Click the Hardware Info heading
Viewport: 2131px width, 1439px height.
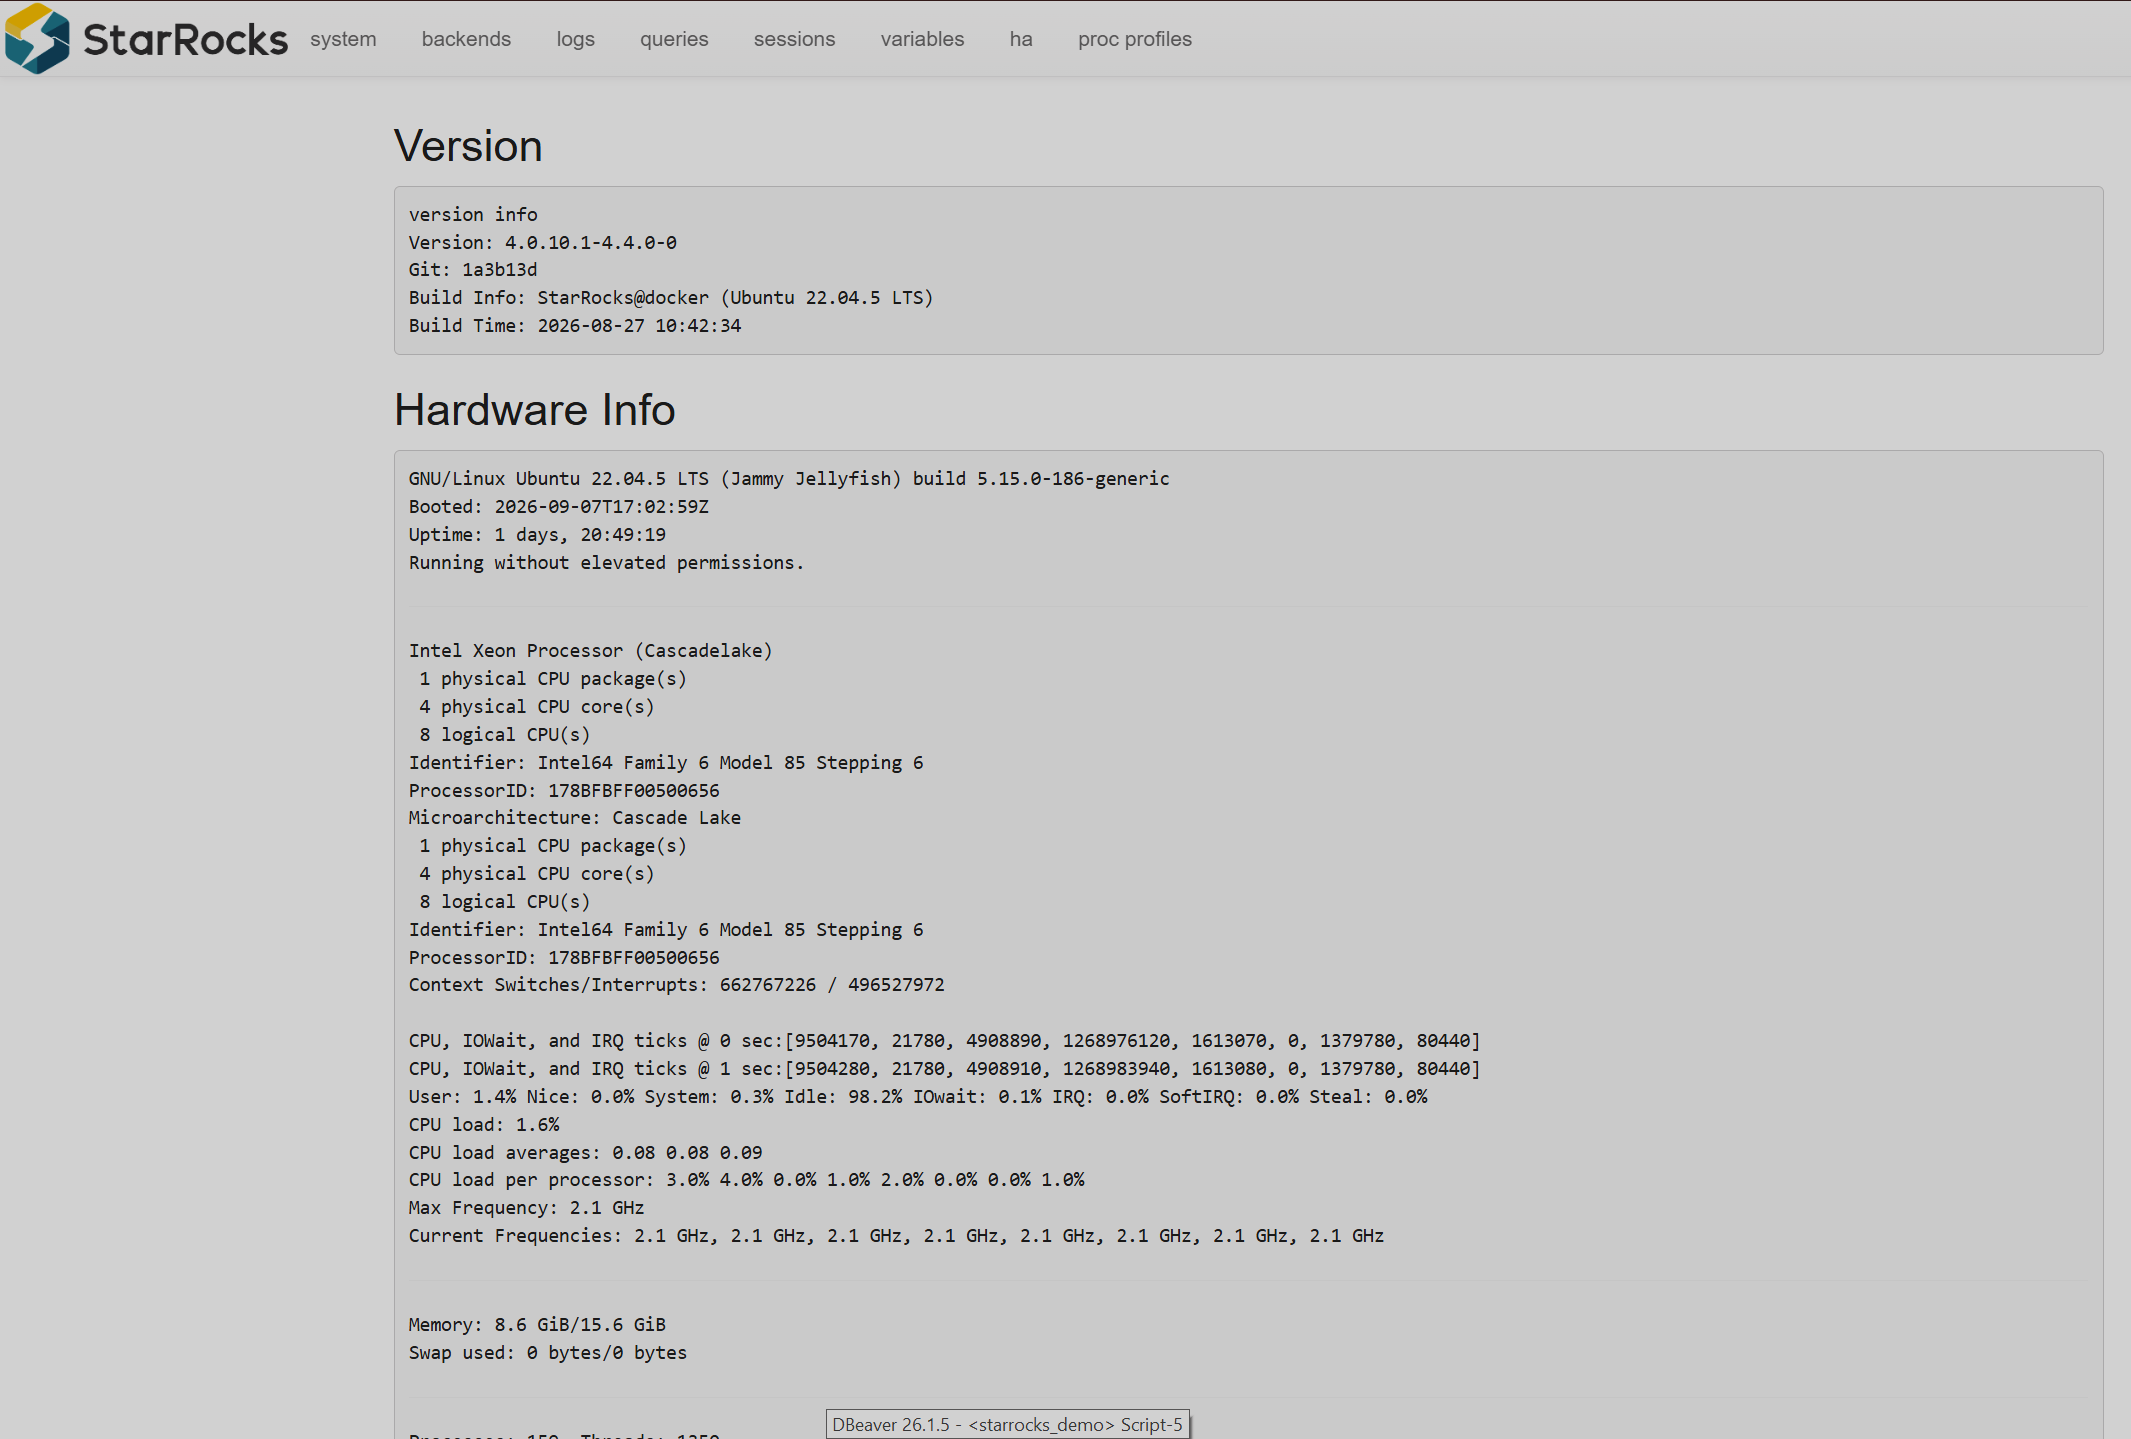(534, 410)
